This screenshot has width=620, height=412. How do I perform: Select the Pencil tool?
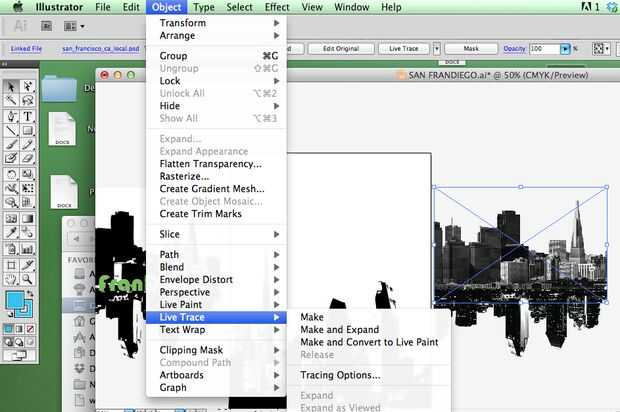point(27,144)
